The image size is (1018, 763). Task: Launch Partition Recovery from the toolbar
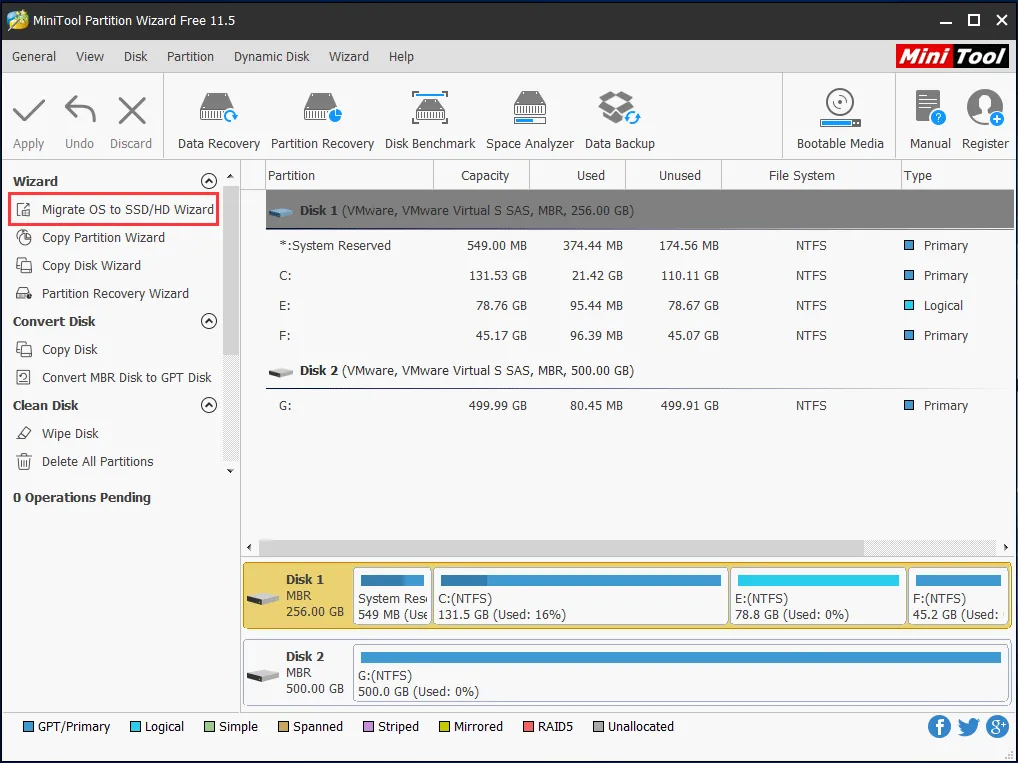tap(322, 116)
